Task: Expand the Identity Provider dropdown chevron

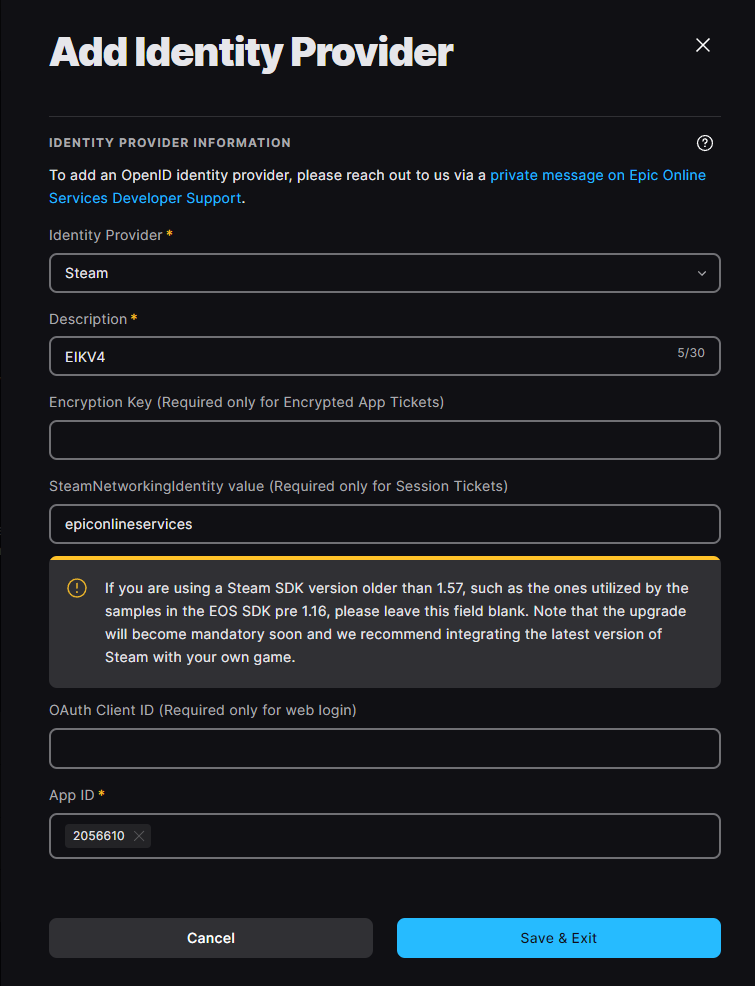Action: [x=702, y=273]
